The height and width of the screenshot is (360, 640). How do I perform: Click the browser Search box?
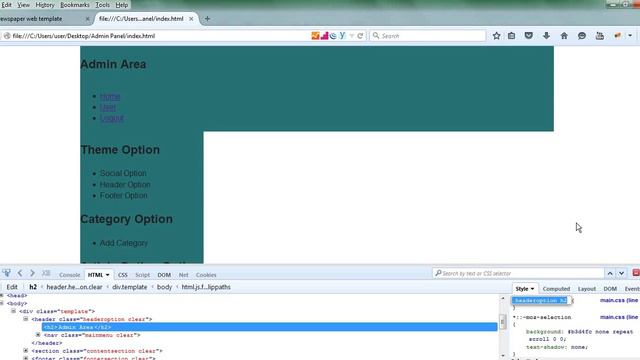click(428, 36)
